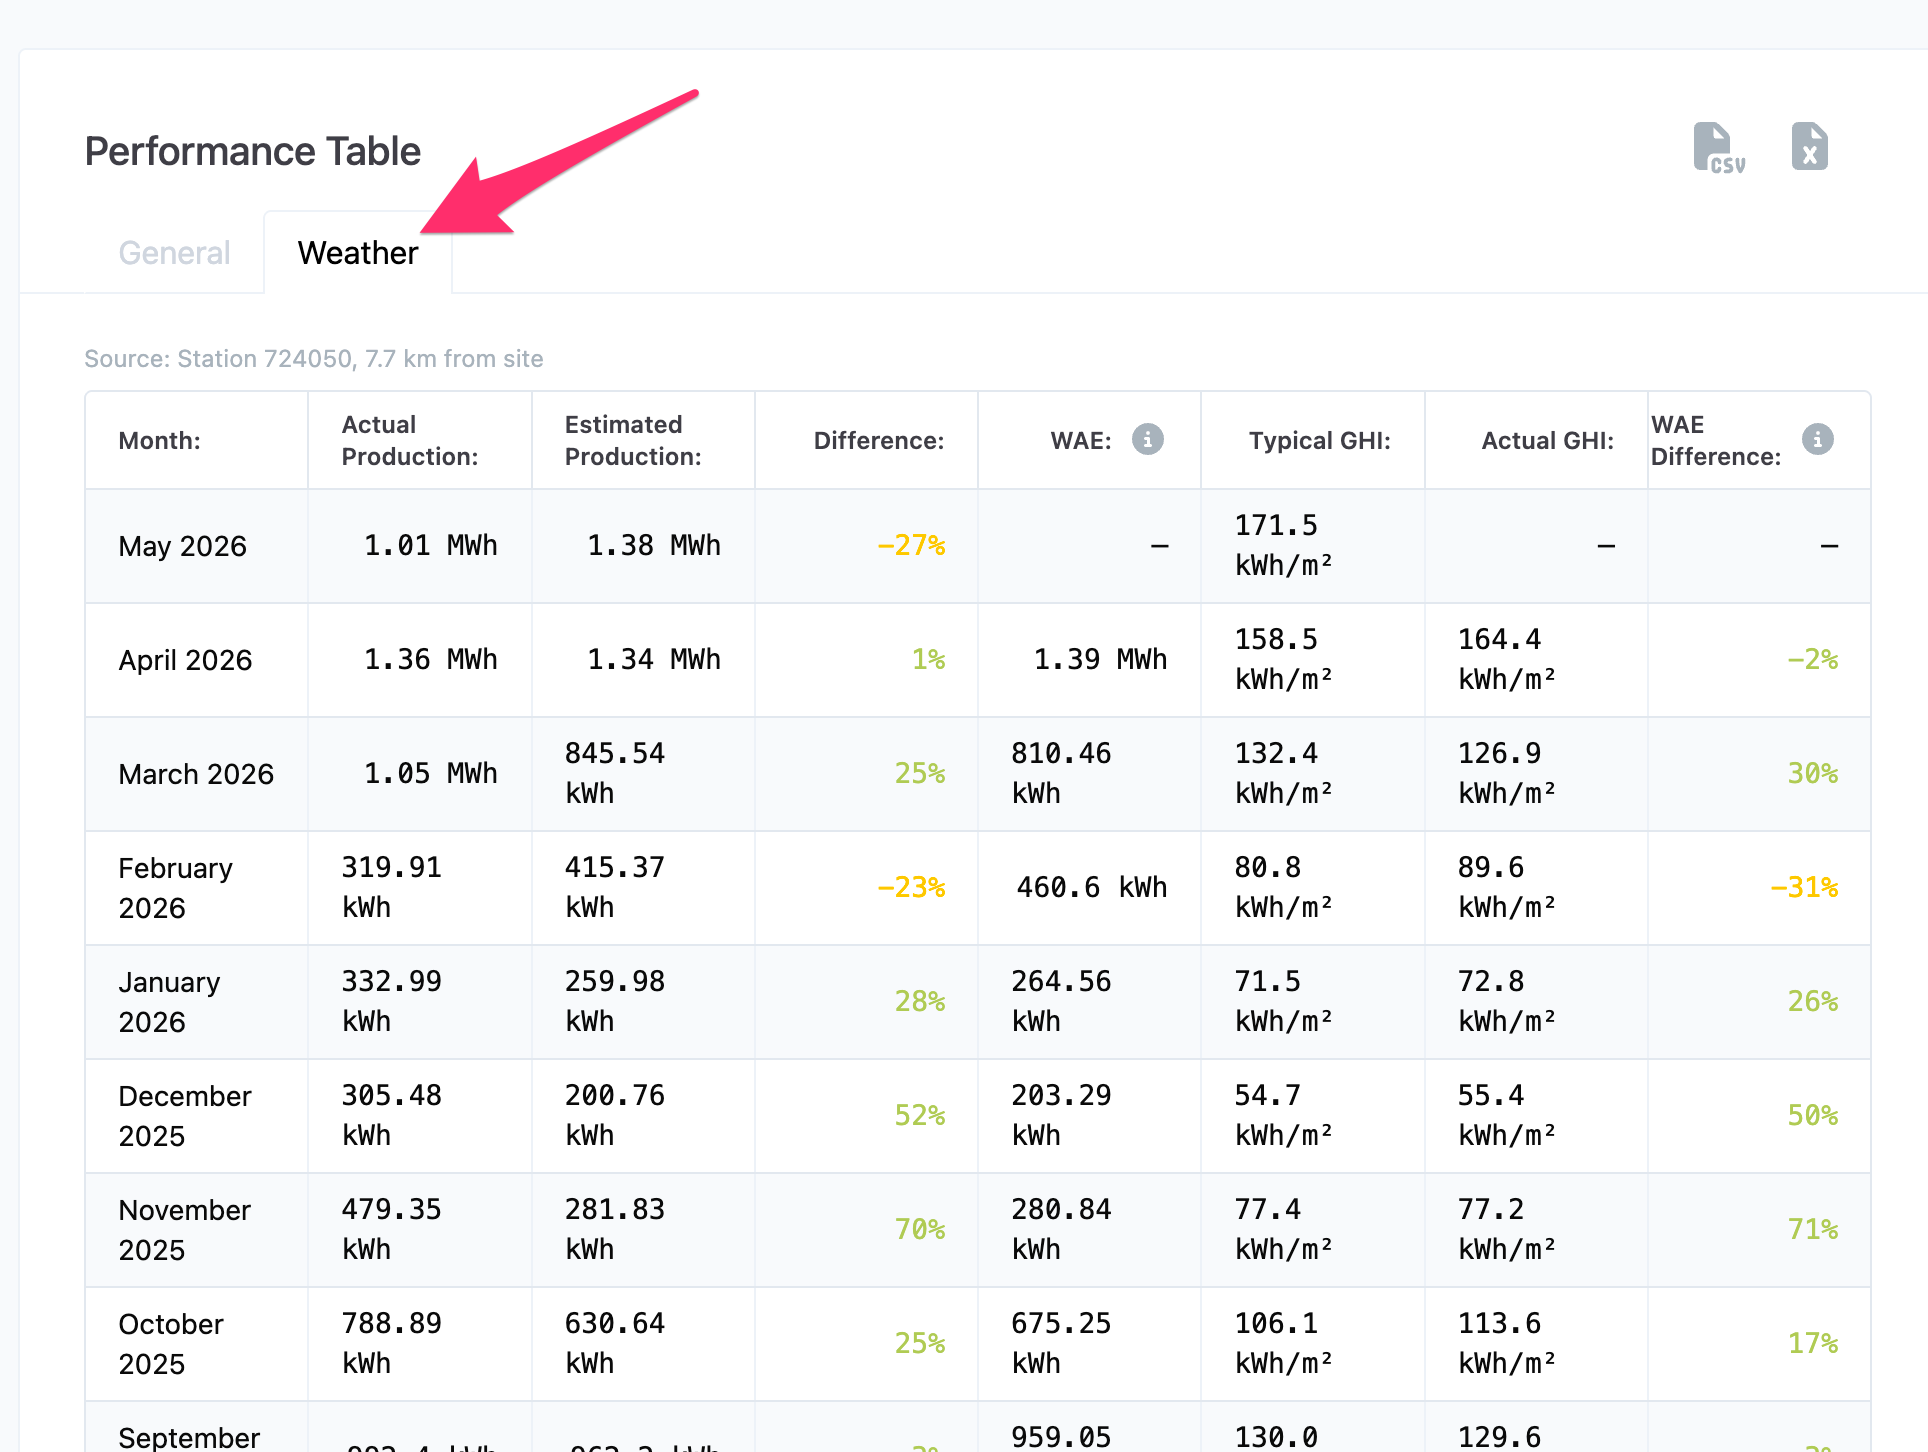The width and height of the screenshot is (1928, 1452).
Task: Show the WAE info tooltip icon
Action: (1147, 439)
